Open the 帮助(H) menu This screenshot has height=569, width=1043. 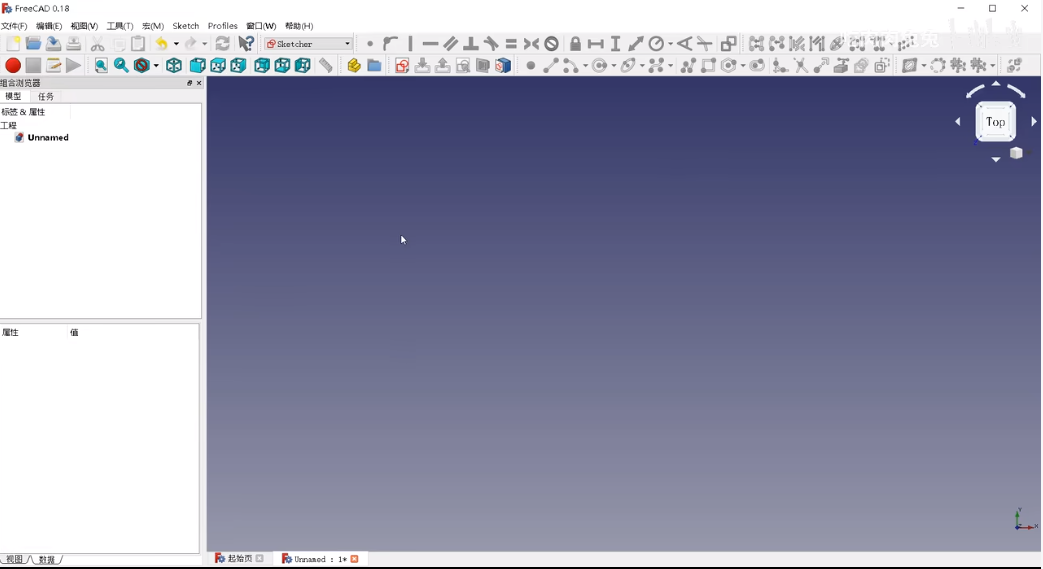pyautogui.click(x=299, y=26)
